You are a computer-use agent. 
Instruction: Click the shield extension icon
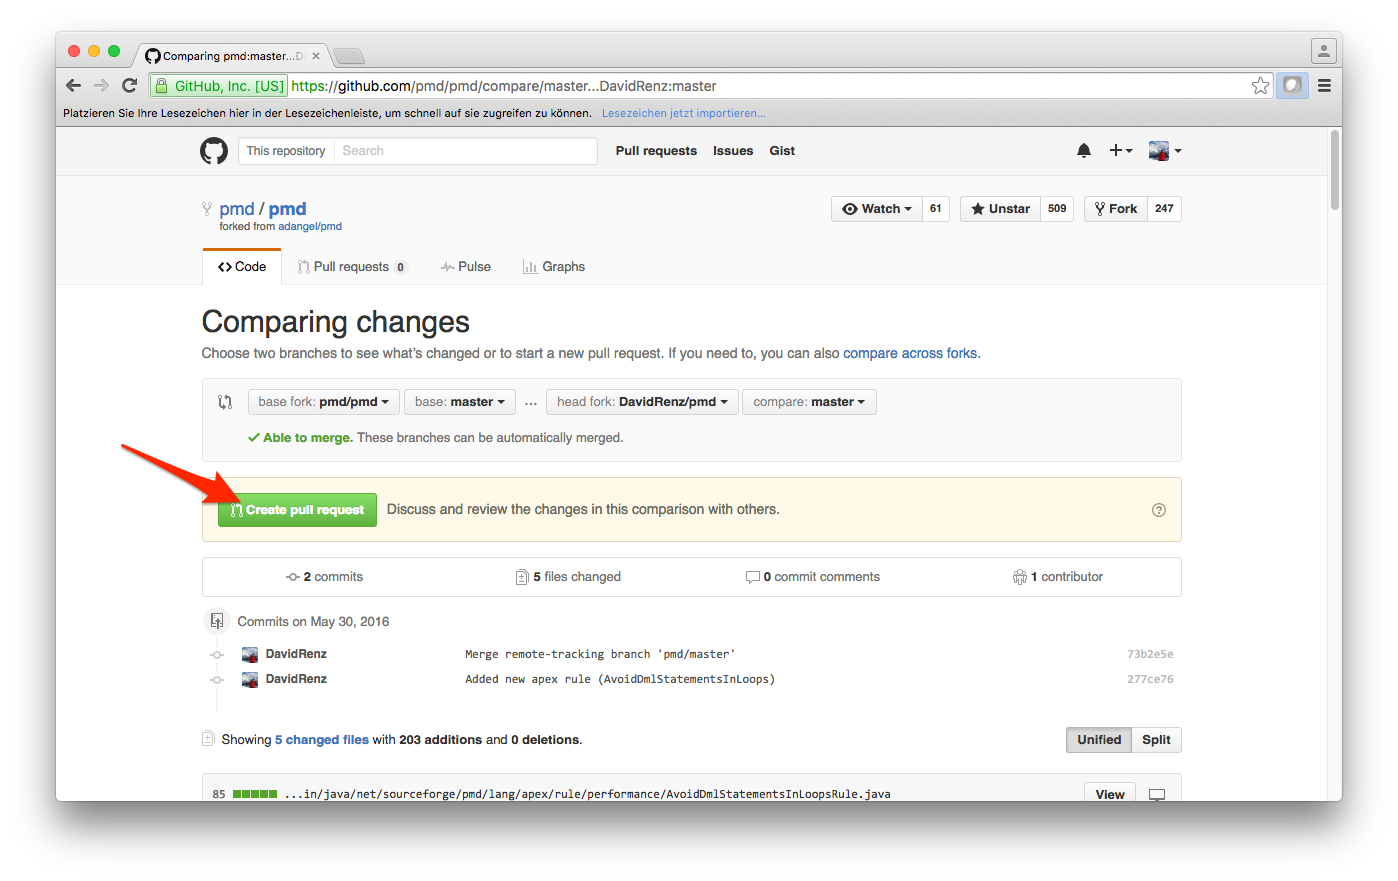click(x=1292, y=86)
